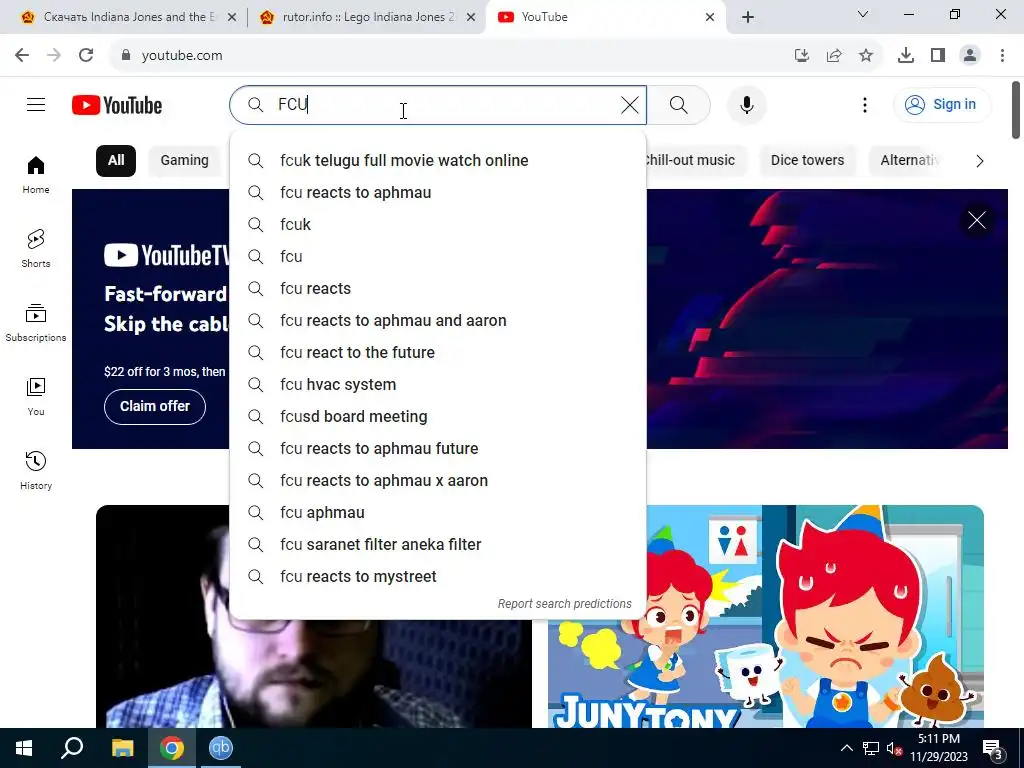Switch to rutor.info Lego Indiana Jones tab
The width and height of the screenshot is (1024, 768).
[366, 17]
